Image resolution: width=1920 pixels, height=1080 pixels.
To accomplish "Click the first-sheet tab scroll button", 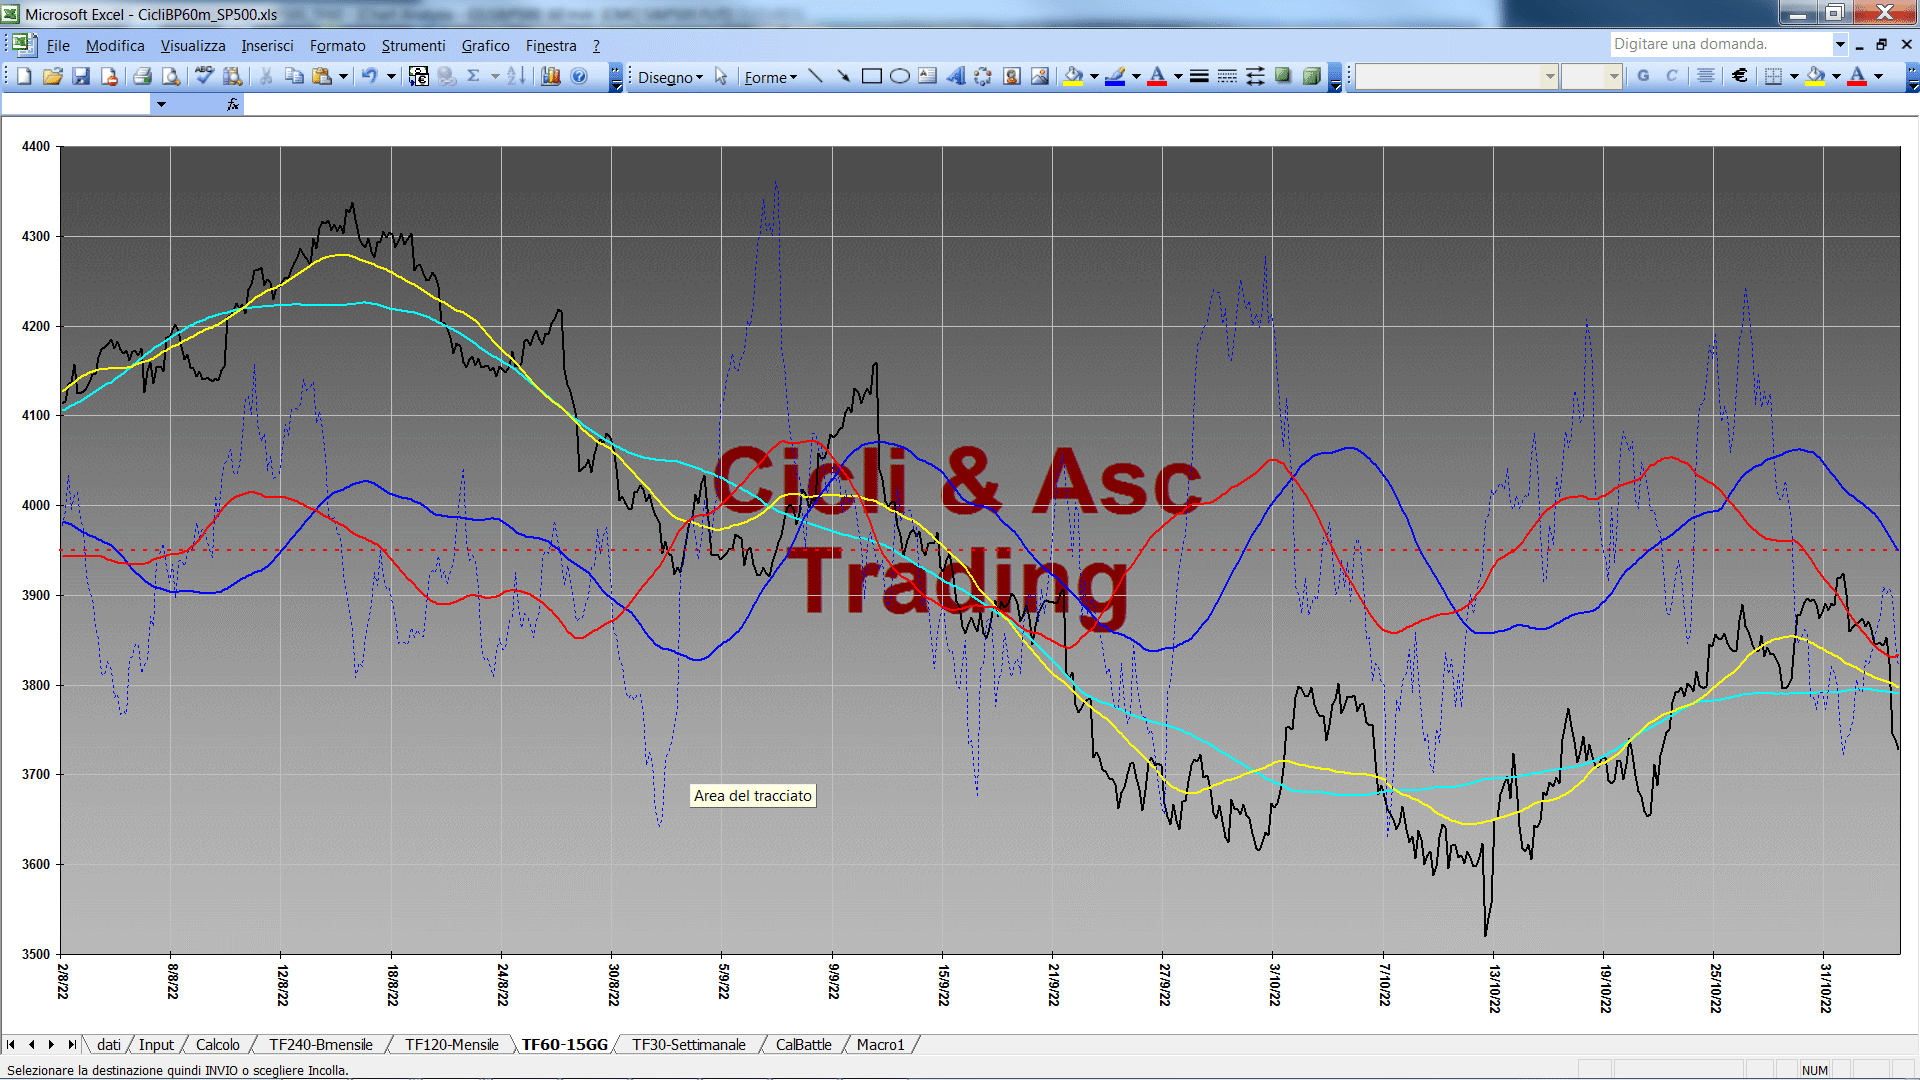I will [11, 1044].
